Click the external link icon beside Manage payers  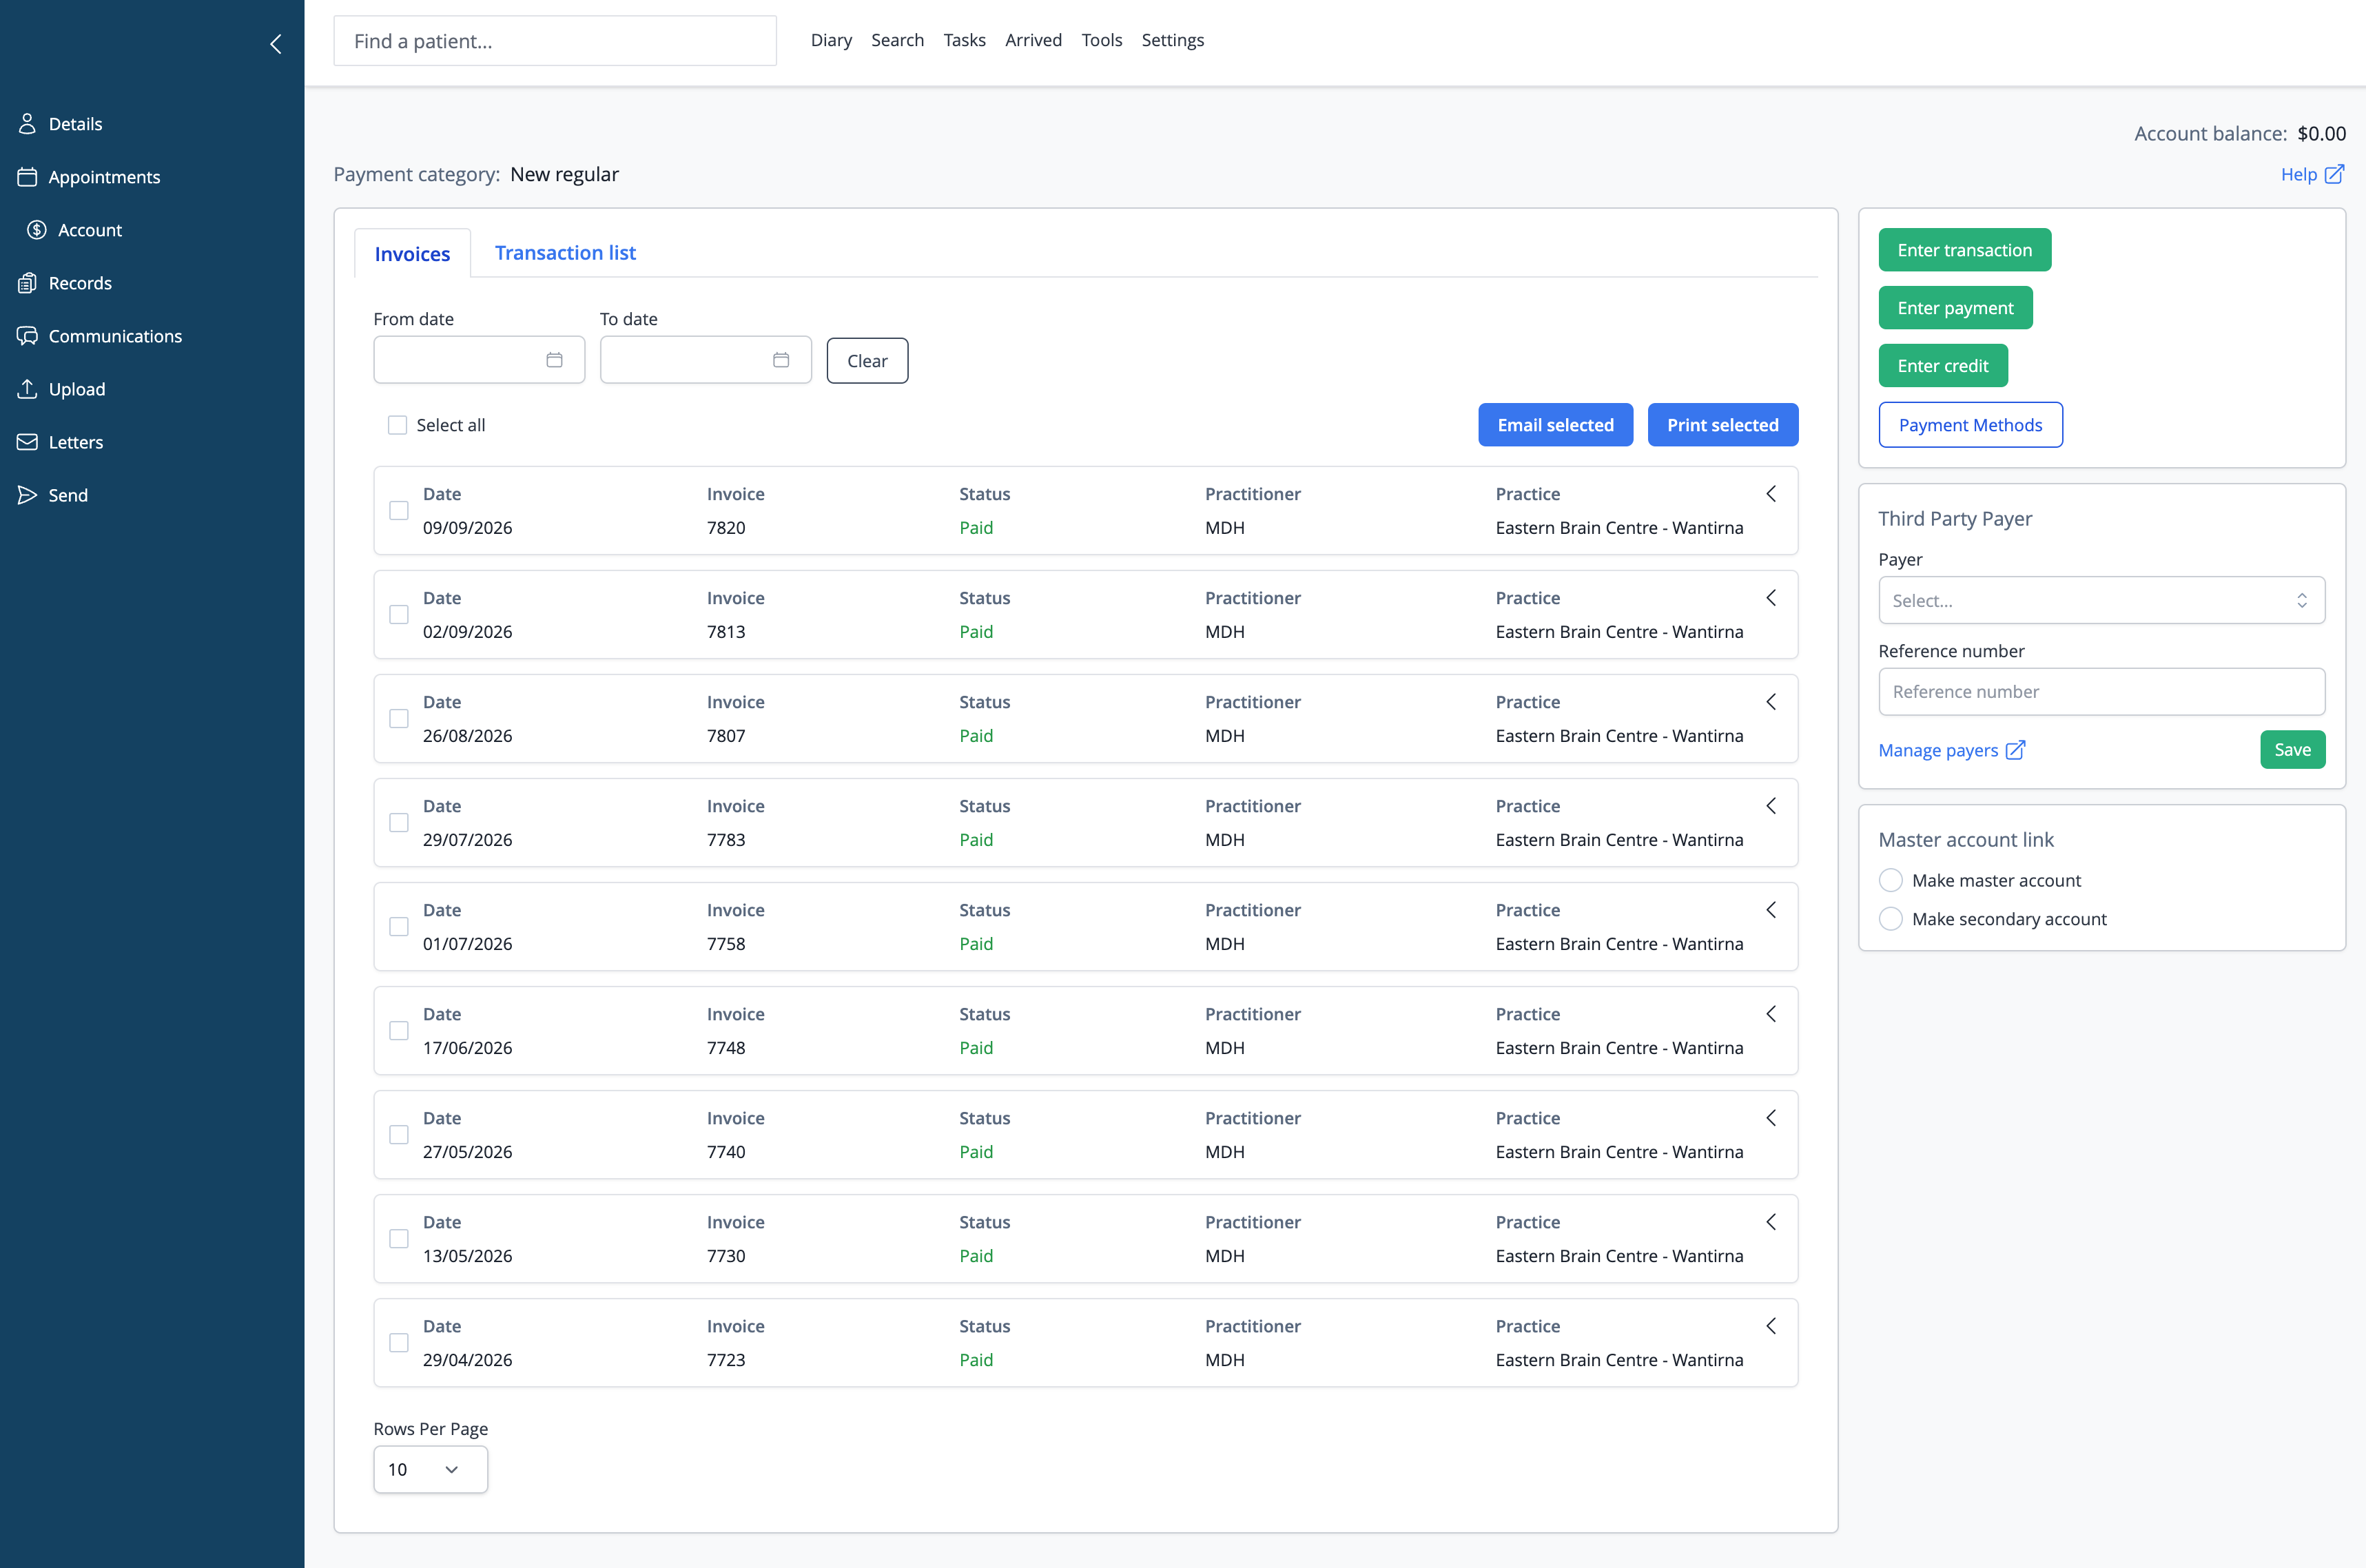pos(2016,750)
